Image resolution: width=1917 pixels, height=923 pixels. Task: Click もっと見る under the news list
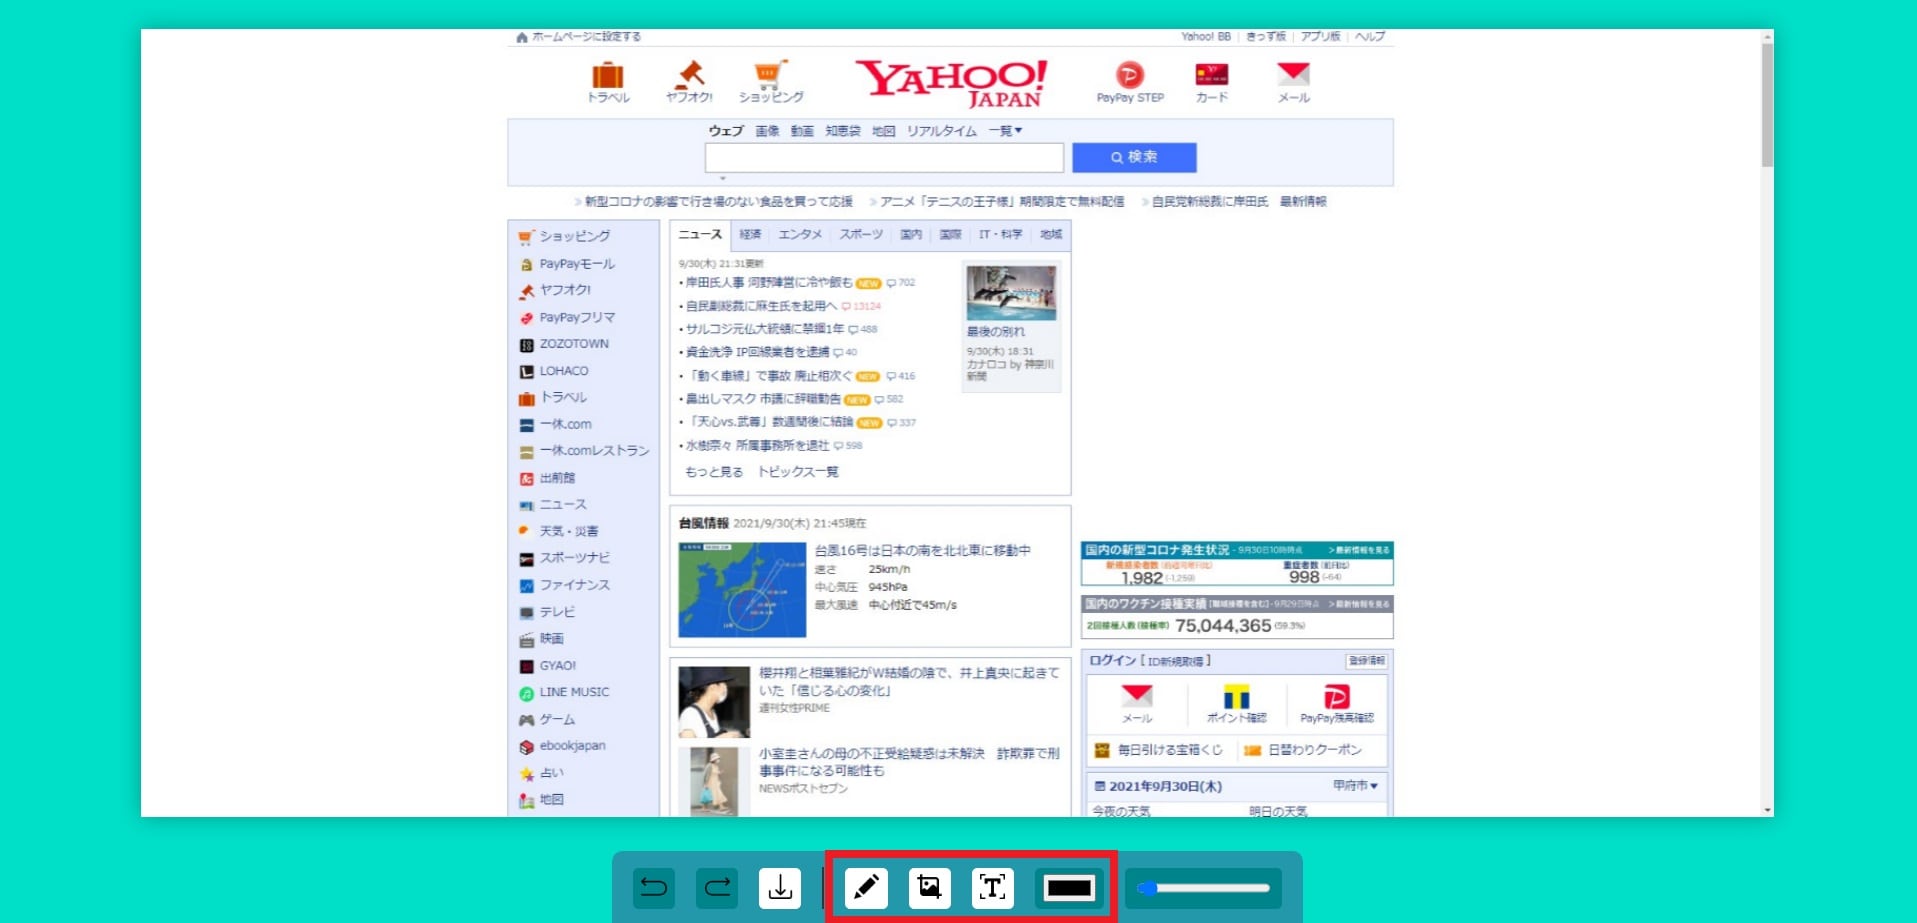(714, 472)
